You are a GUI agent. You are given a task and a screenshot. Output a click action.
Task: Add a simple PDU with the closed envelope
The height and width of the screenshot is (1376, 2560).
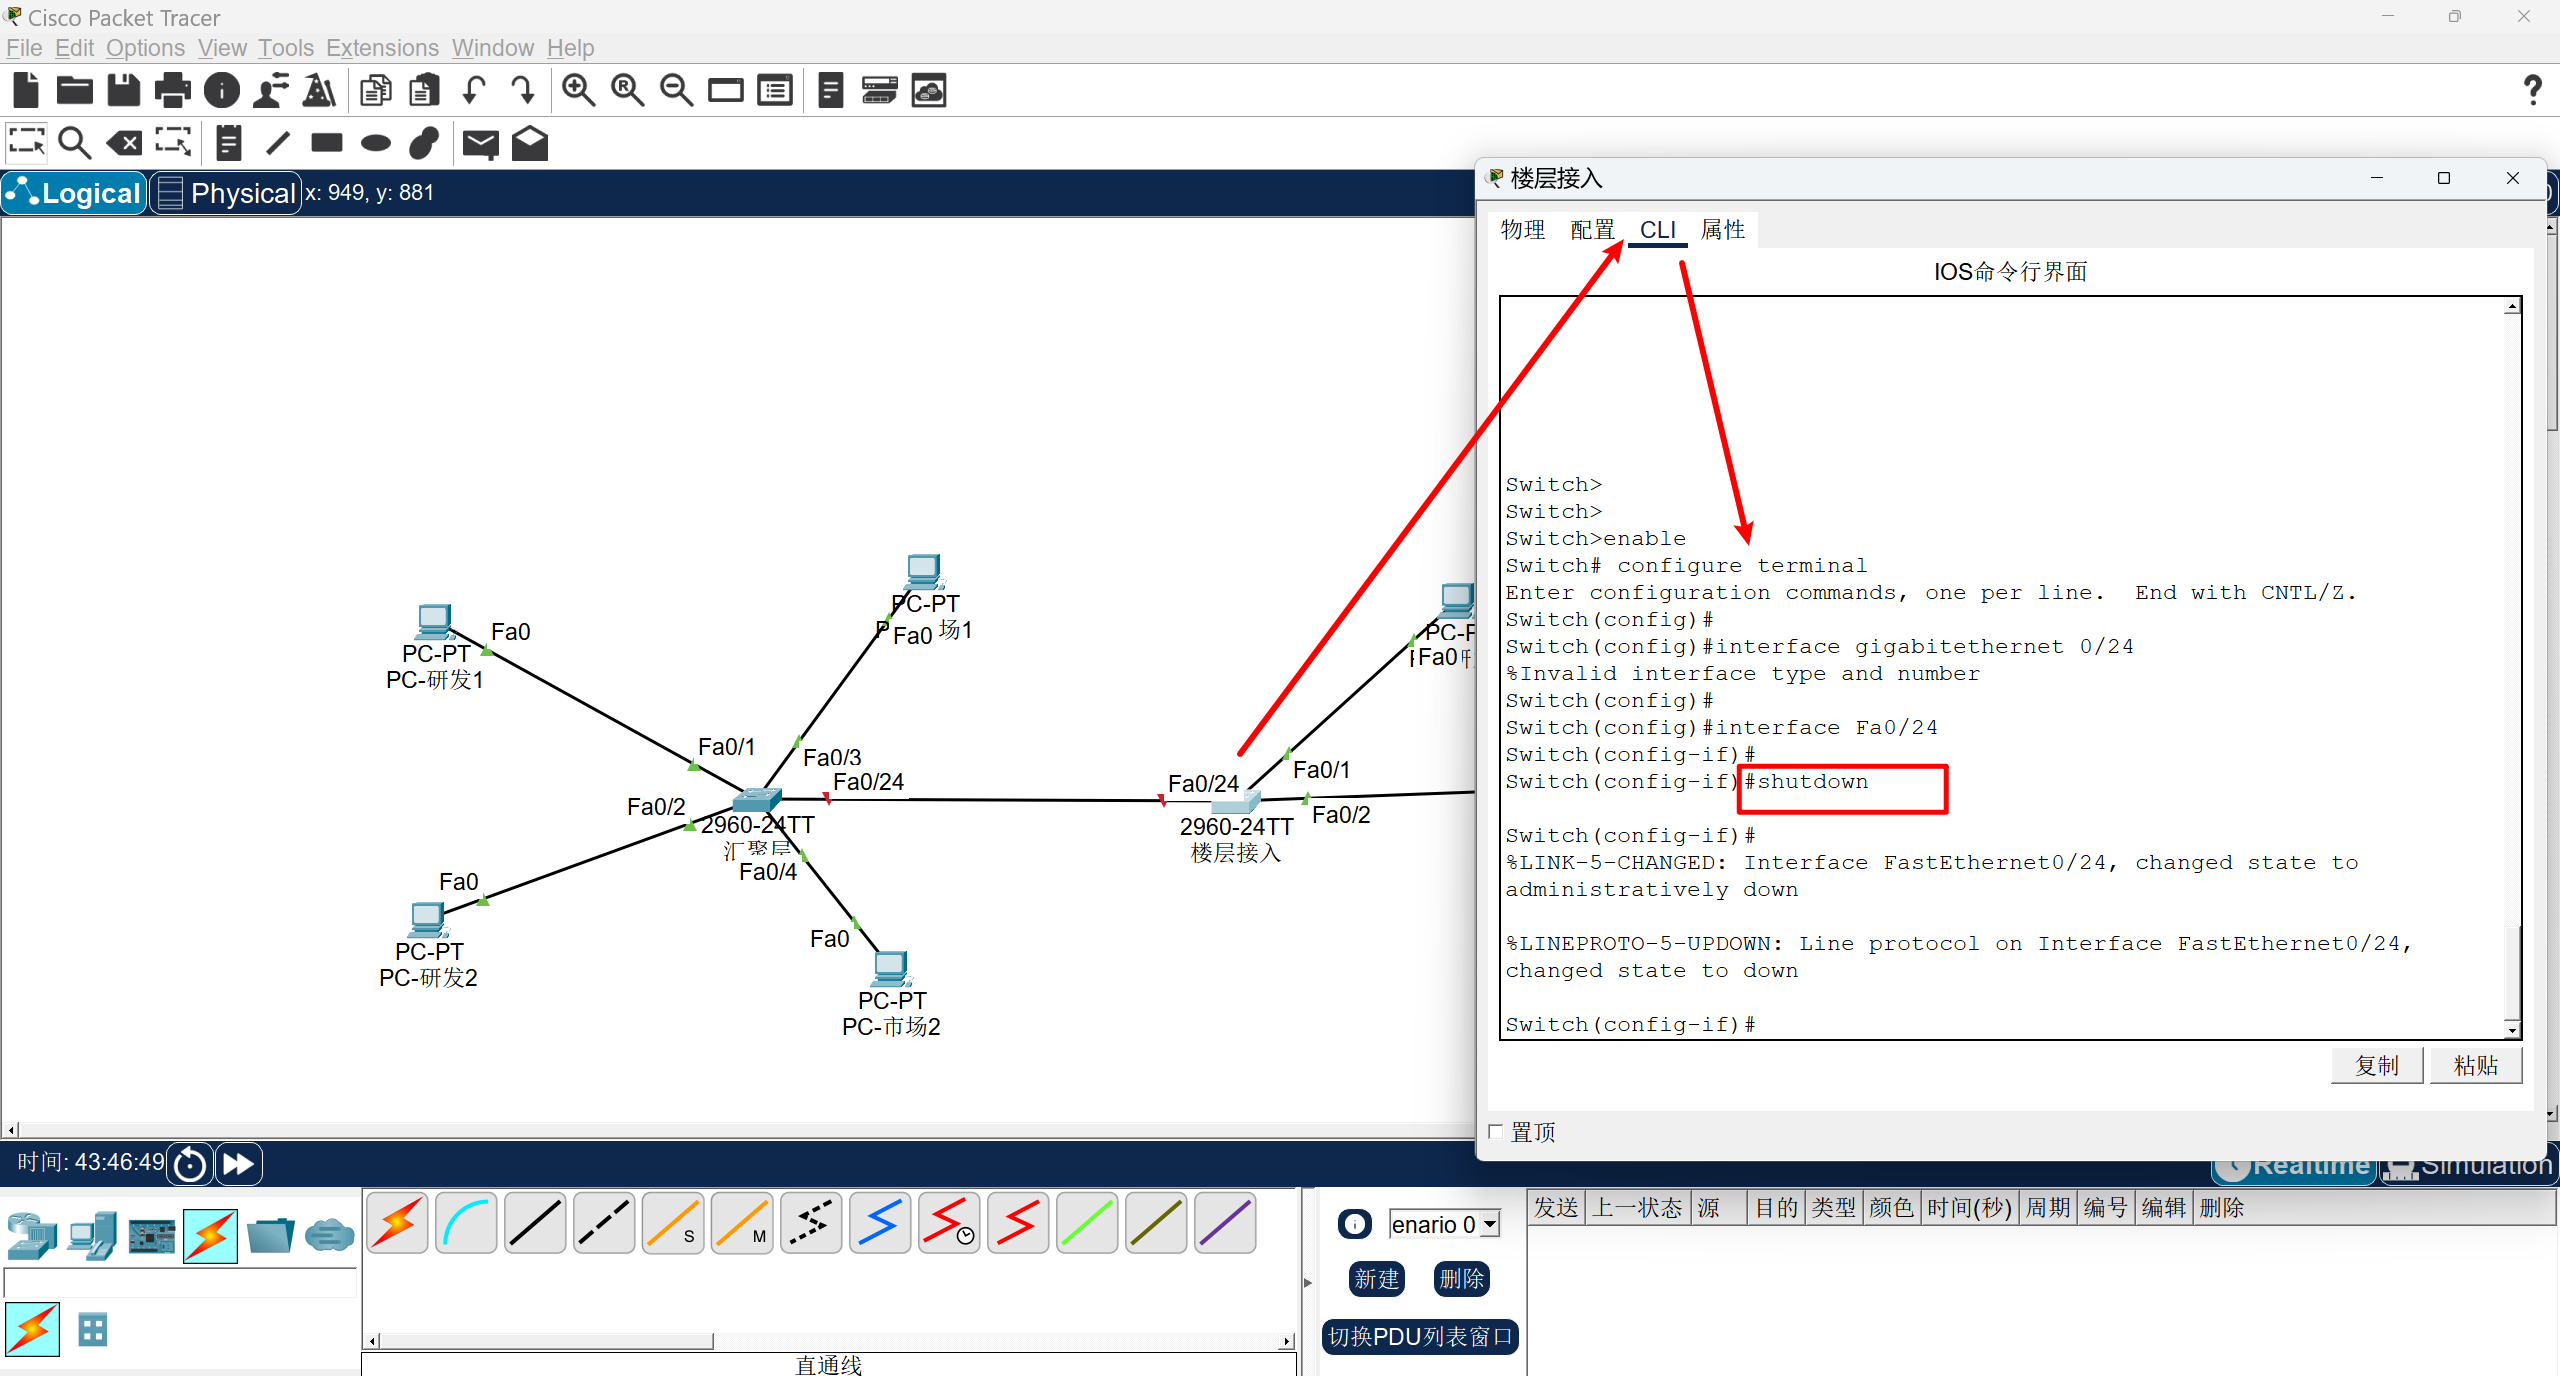(x=481, y=144)
